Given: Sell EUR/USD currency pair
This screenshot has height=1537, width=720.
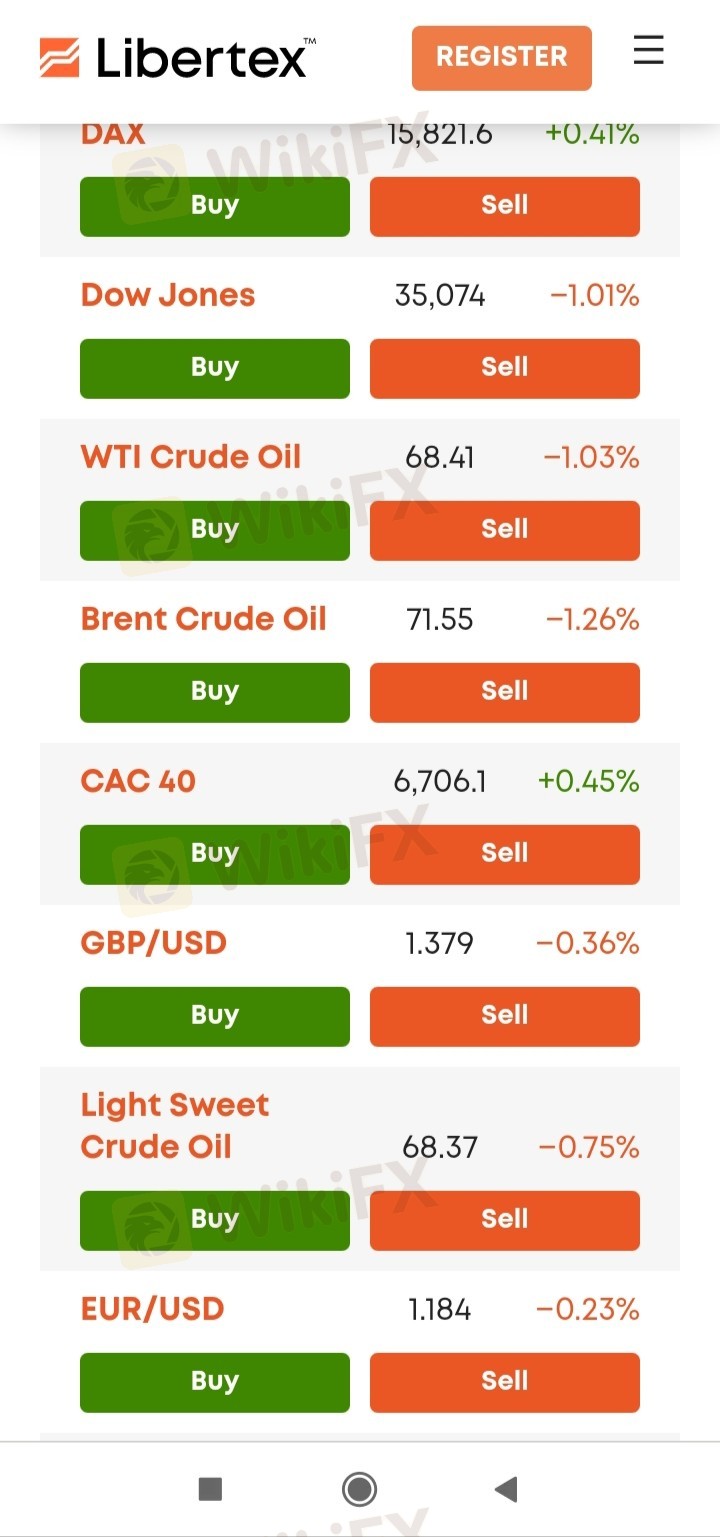Looking at the screenshot, I should [504, 1382].
